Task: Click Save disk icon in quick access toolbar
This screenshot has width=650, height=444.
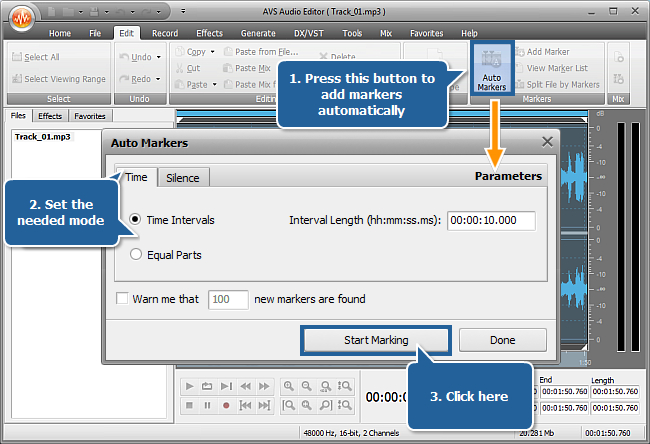Action: pos(94,12)
